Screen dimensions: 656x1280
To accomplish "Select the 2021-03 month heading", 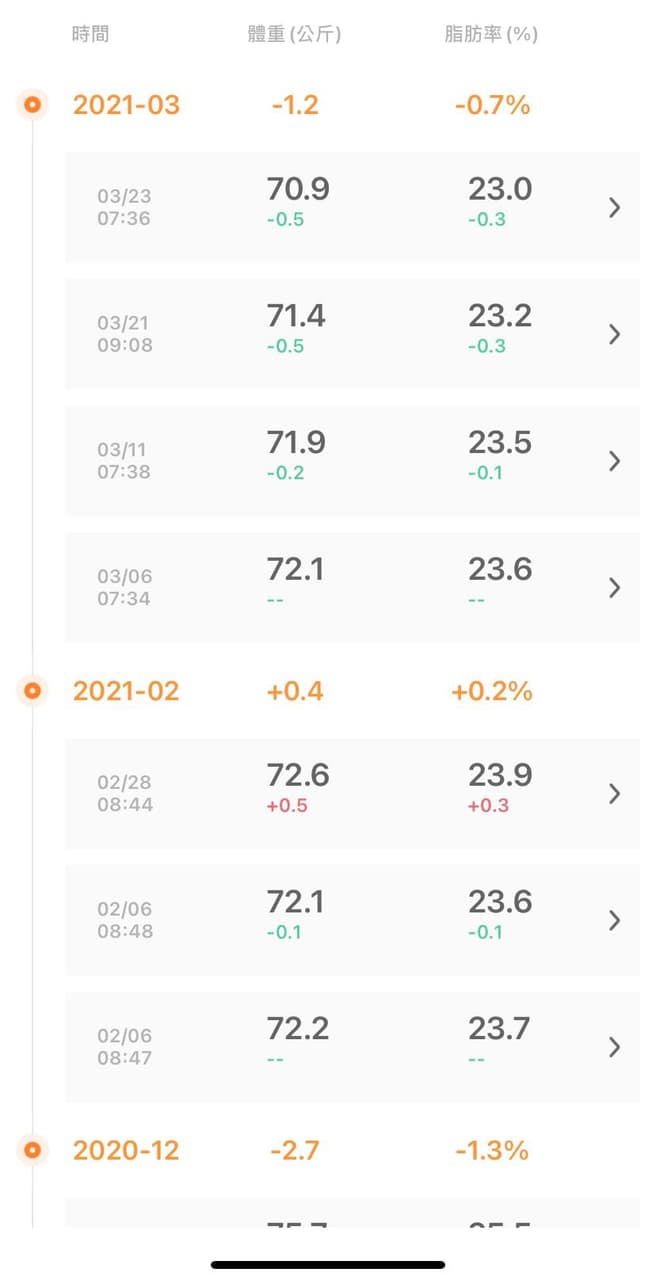I will pos(126,105).
